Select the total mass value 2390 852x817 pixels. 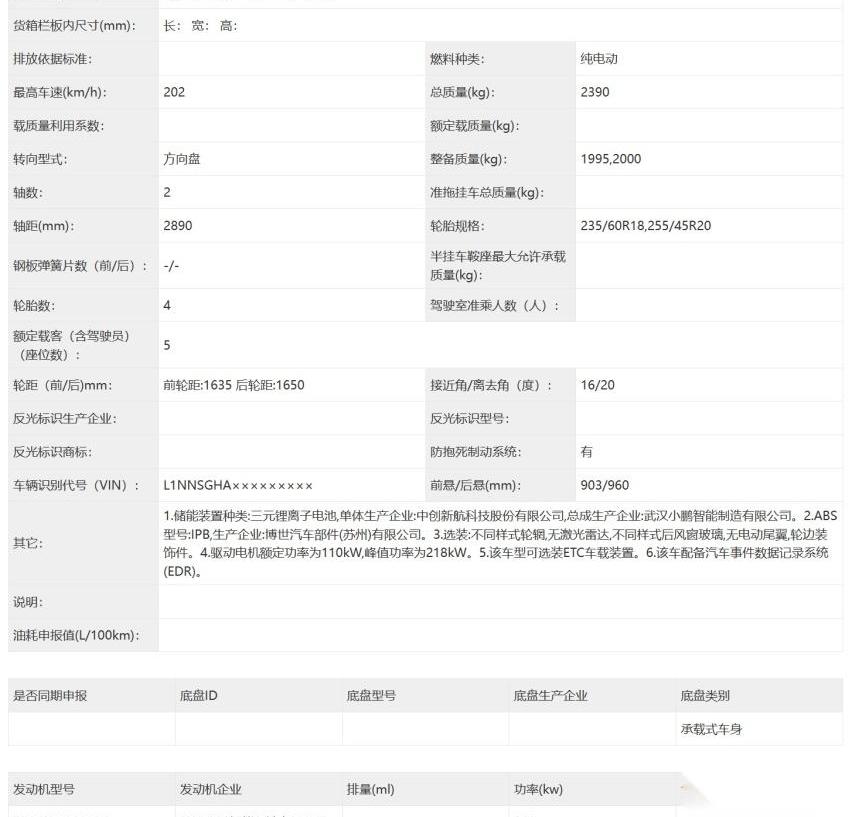[594, 92]
